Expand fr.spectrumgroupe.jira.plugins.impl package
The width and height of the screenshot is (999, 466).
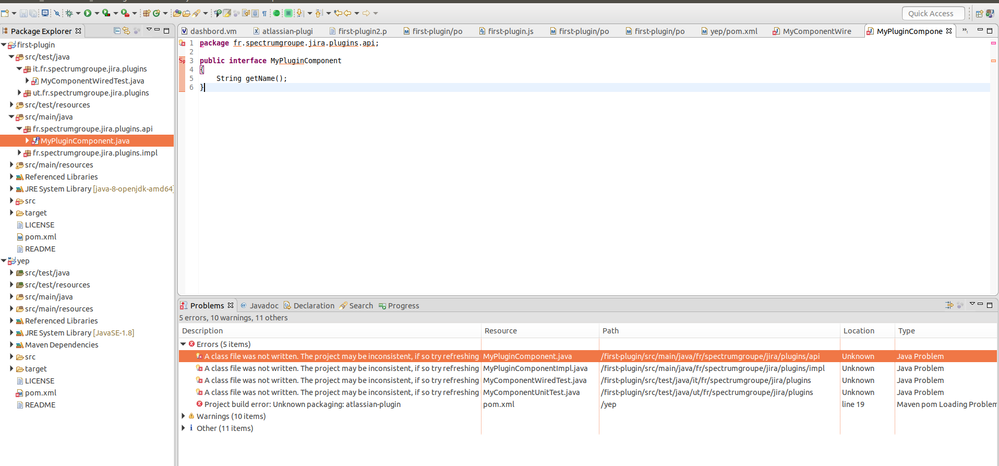(20, 153)
